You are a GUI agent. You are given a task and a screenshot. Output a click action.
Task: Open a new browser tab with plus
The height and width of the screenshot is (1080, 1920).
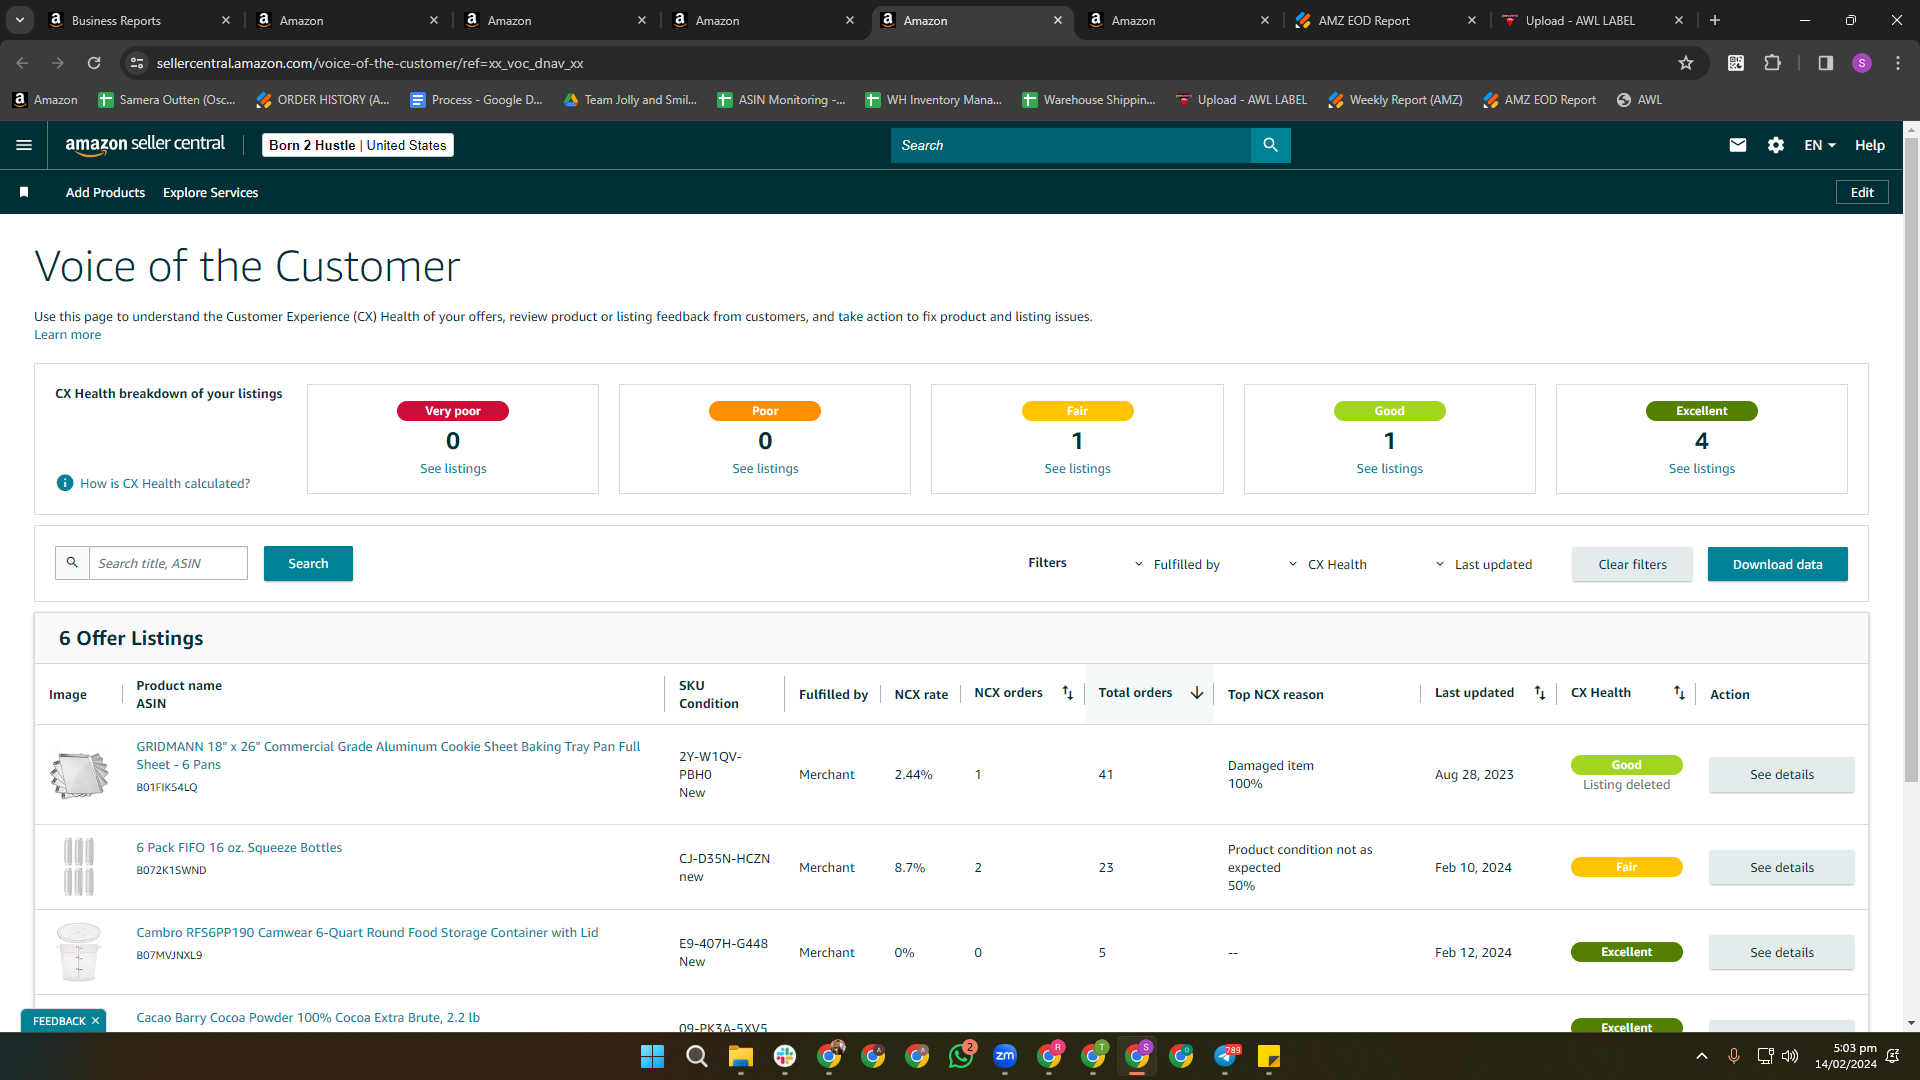(x=1715, y=20)
